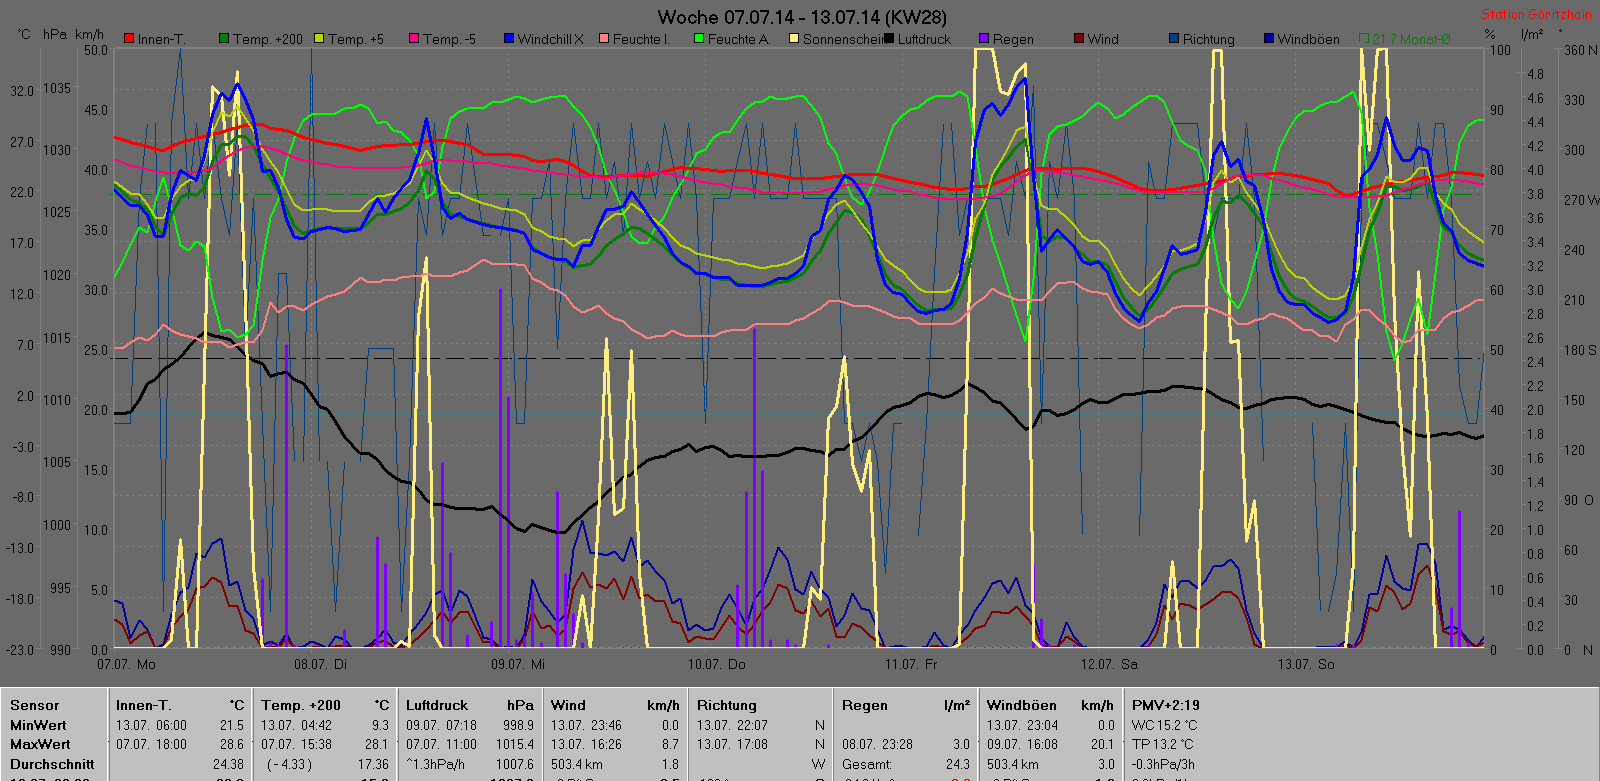Click the WC 15.2 °C value
Screen dimensions: 1600x781
click(1165, 725)
